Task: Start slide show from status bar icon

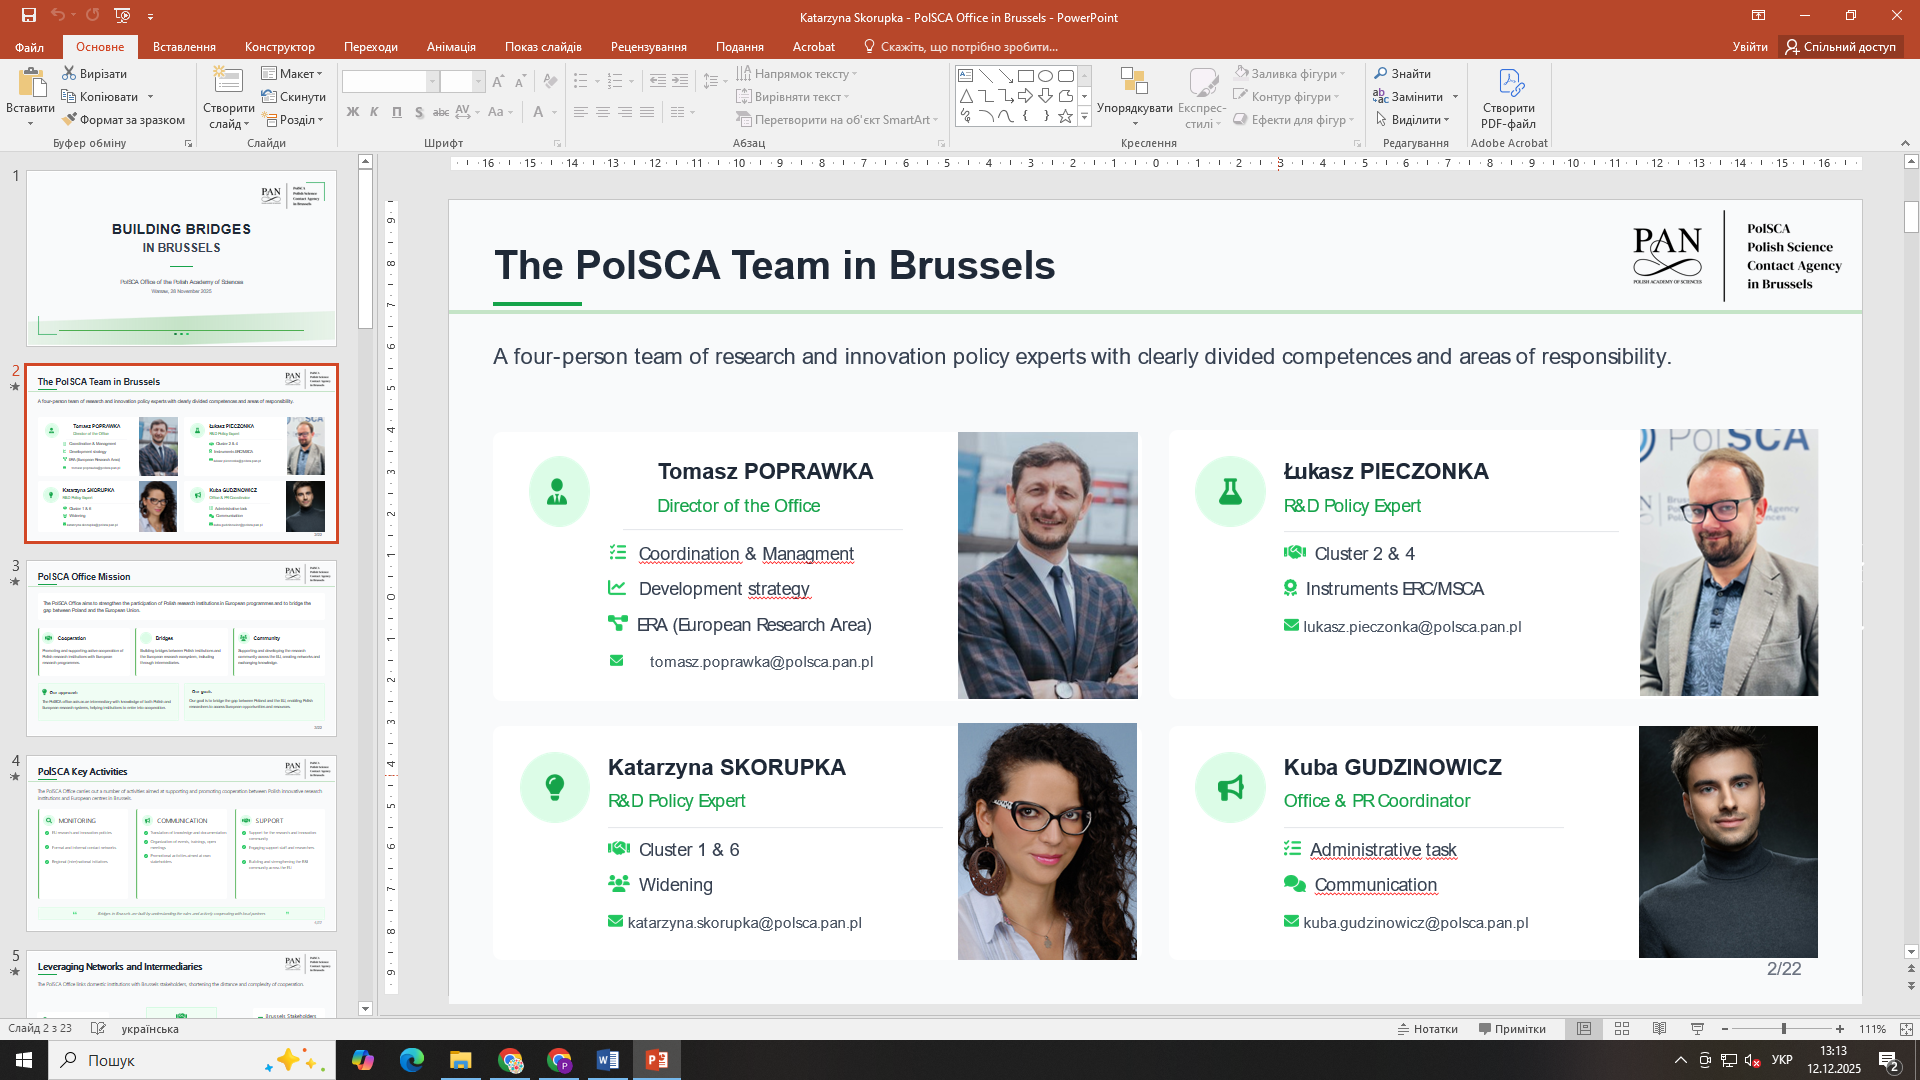Action: coord(1697,1029)
